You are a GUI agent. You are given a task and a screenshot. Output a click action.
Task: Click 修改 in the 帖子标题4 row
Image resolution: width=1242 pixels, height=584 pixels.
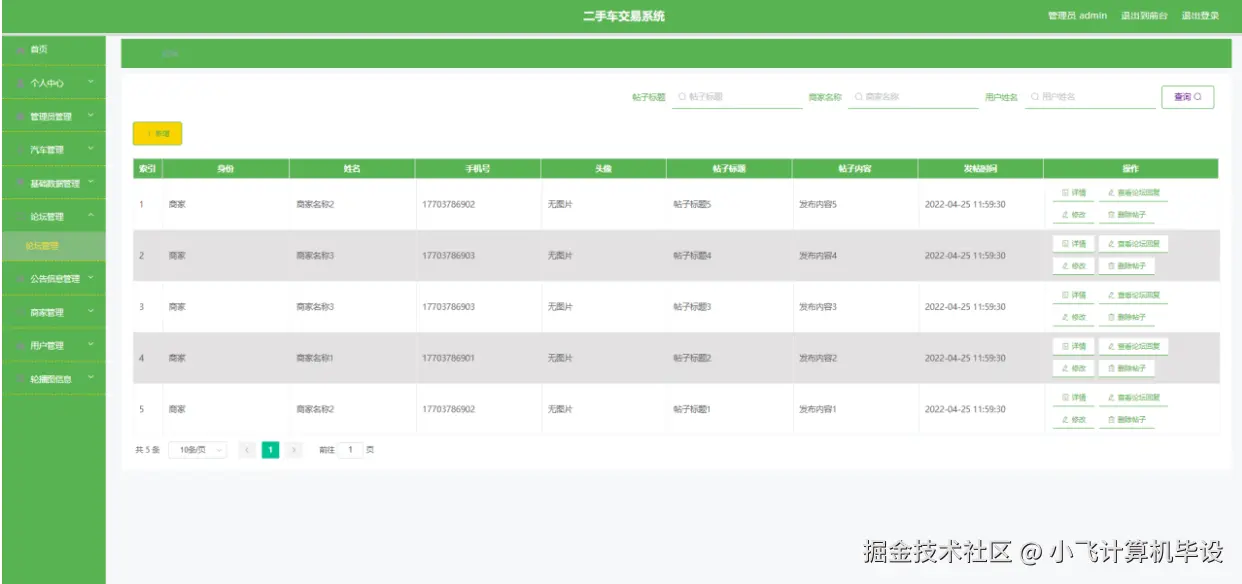point(1073,266)
